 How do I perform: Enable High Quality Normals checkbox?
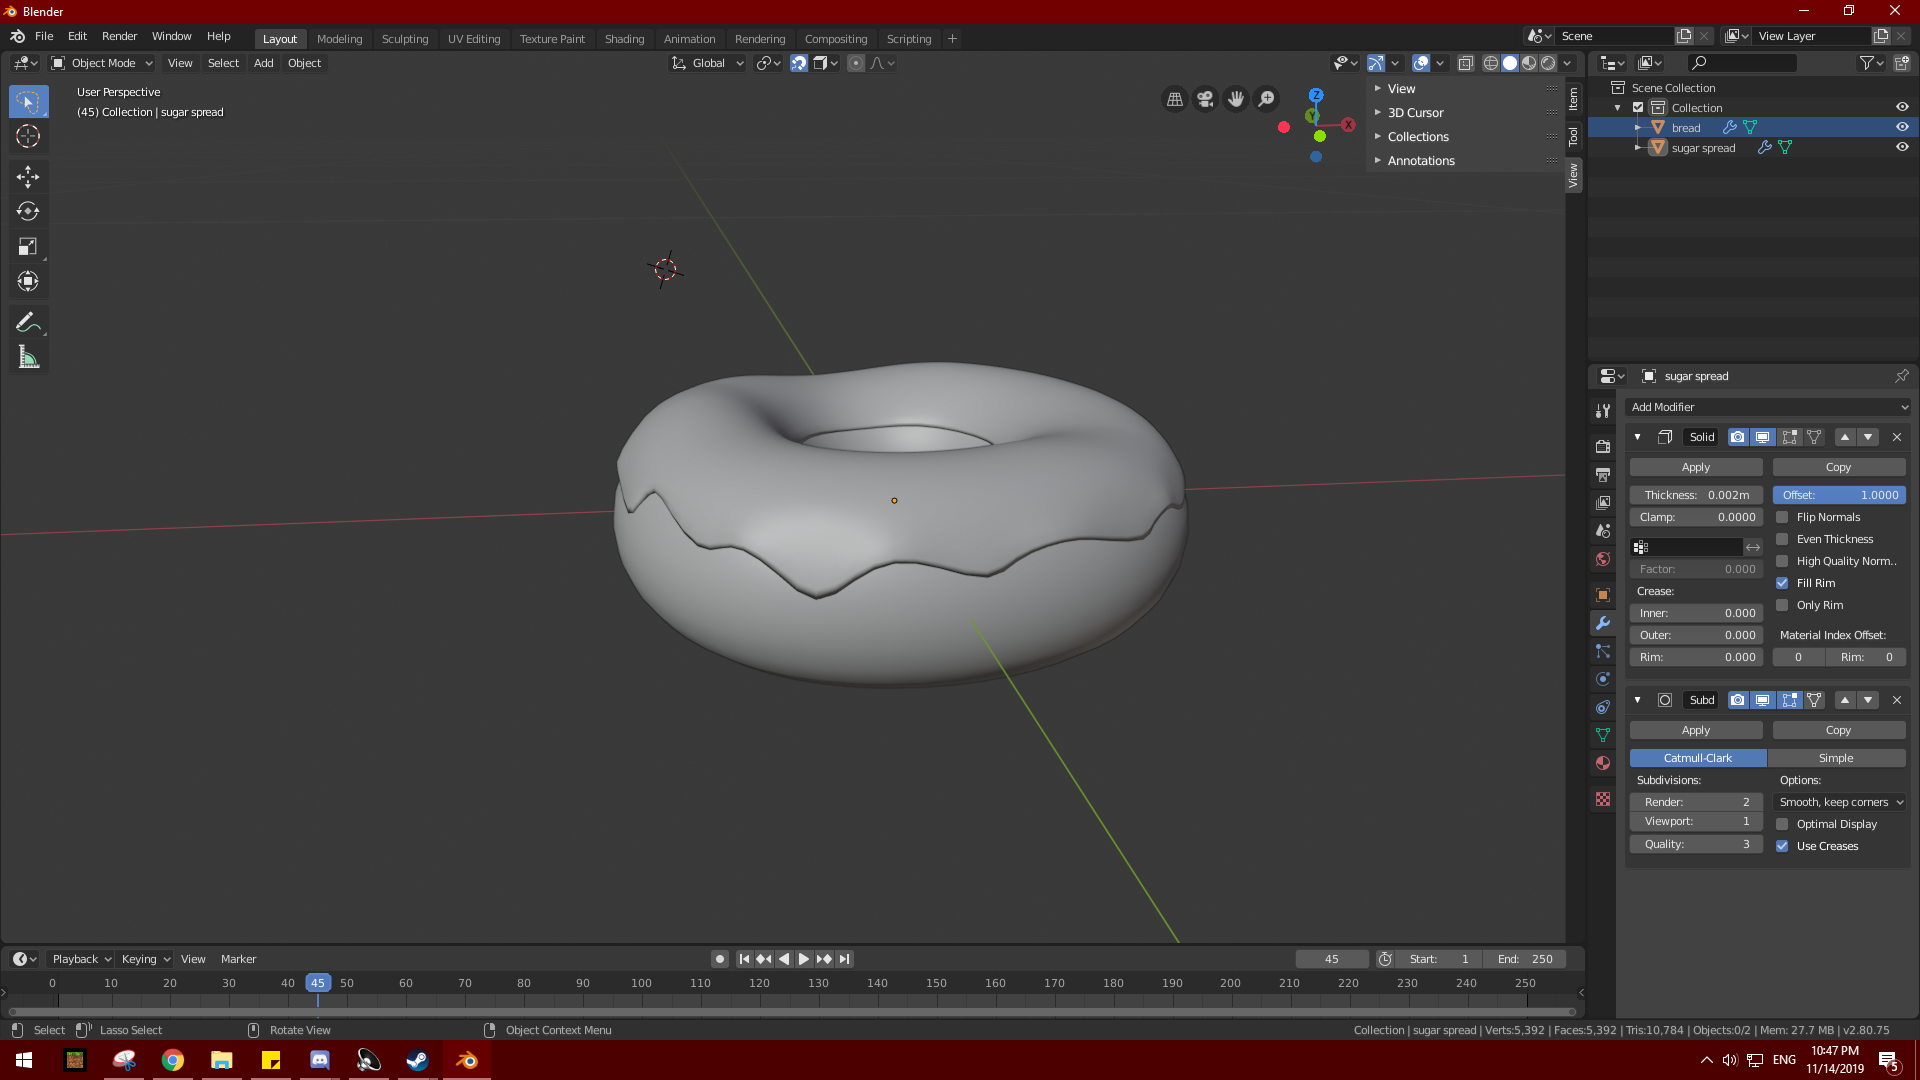[1782, 561]
